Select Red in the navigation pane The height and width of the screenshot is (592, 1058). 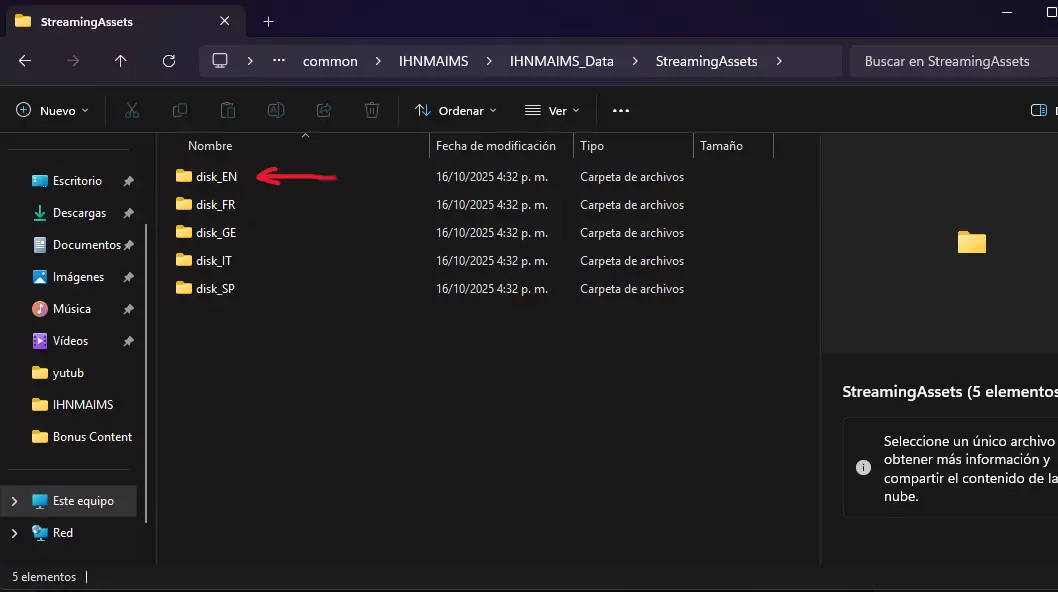point(63,533)
